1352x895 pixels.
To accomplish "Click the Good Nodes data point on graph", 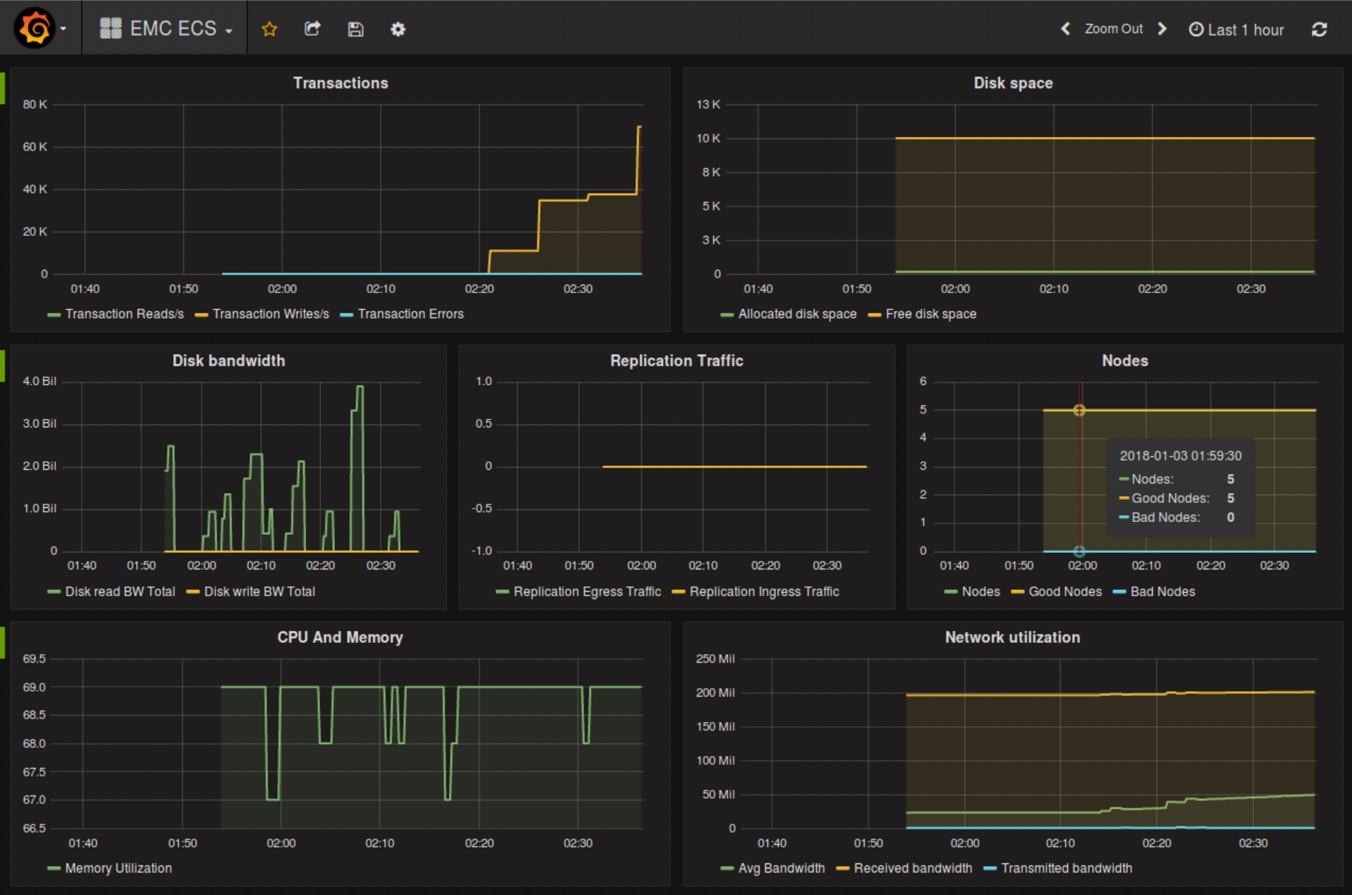I will 1079,410.
